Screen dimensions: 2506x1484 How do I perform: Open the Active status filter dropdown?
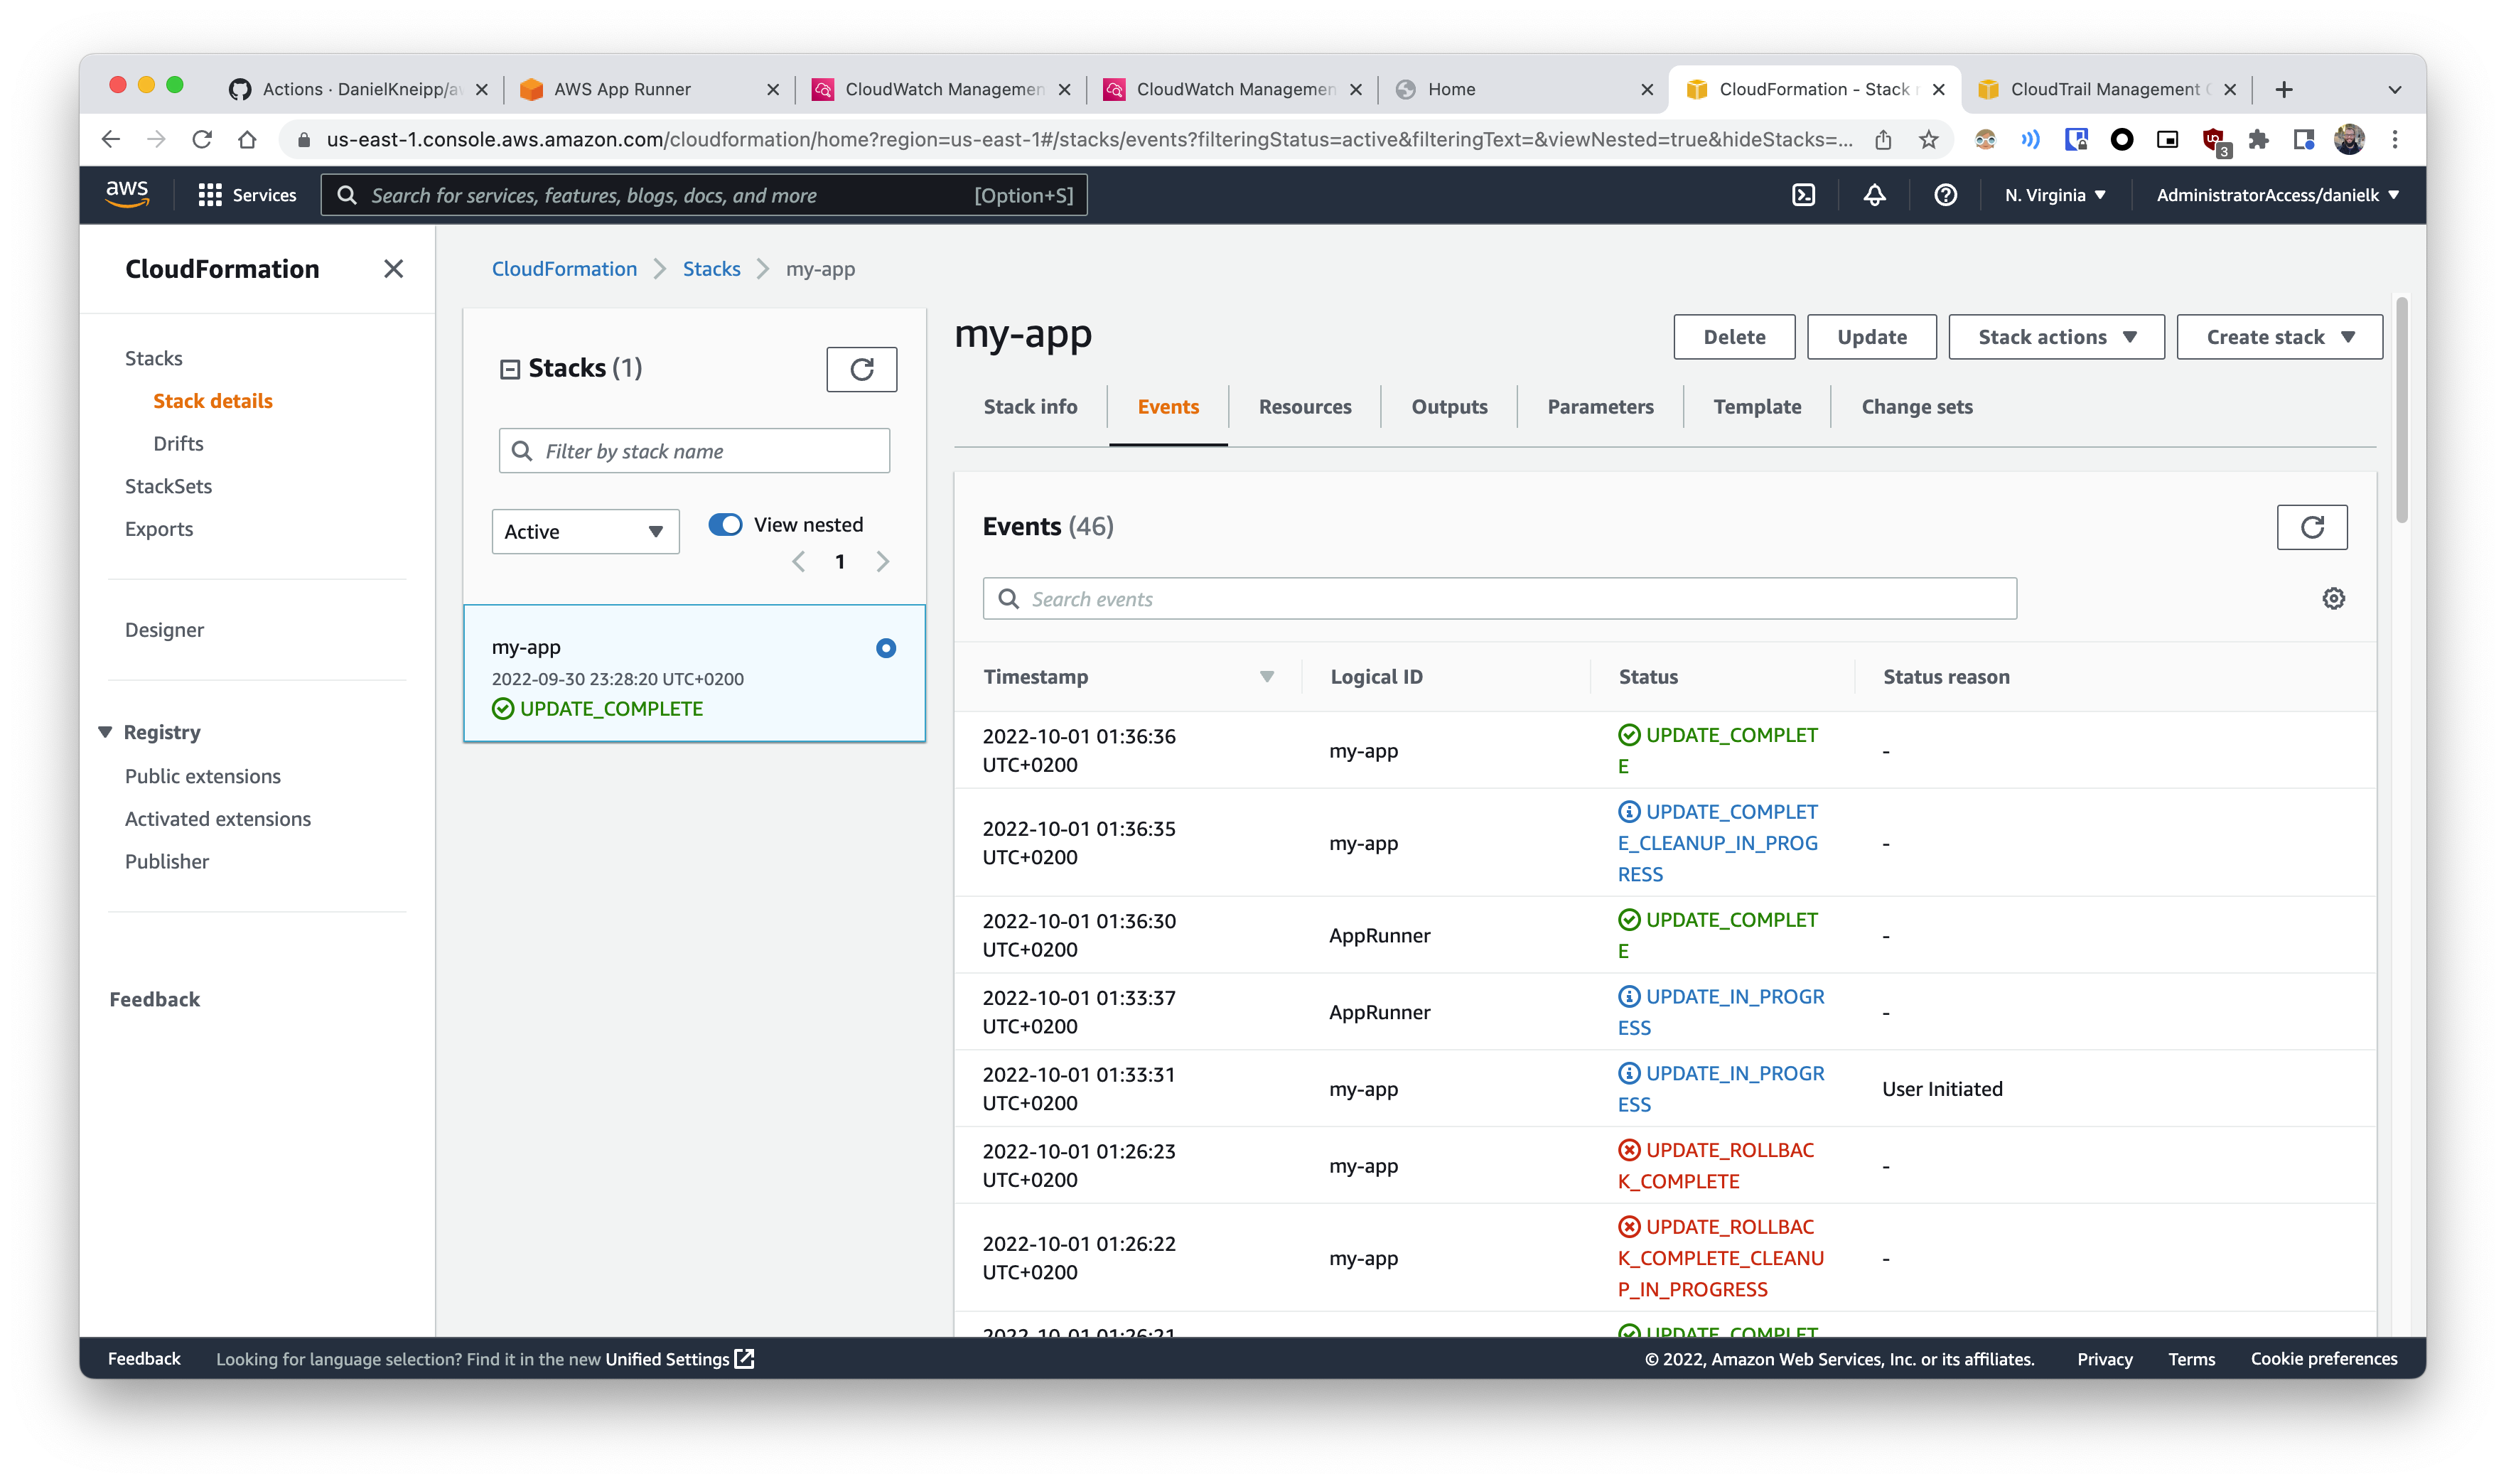click(585, 531)
